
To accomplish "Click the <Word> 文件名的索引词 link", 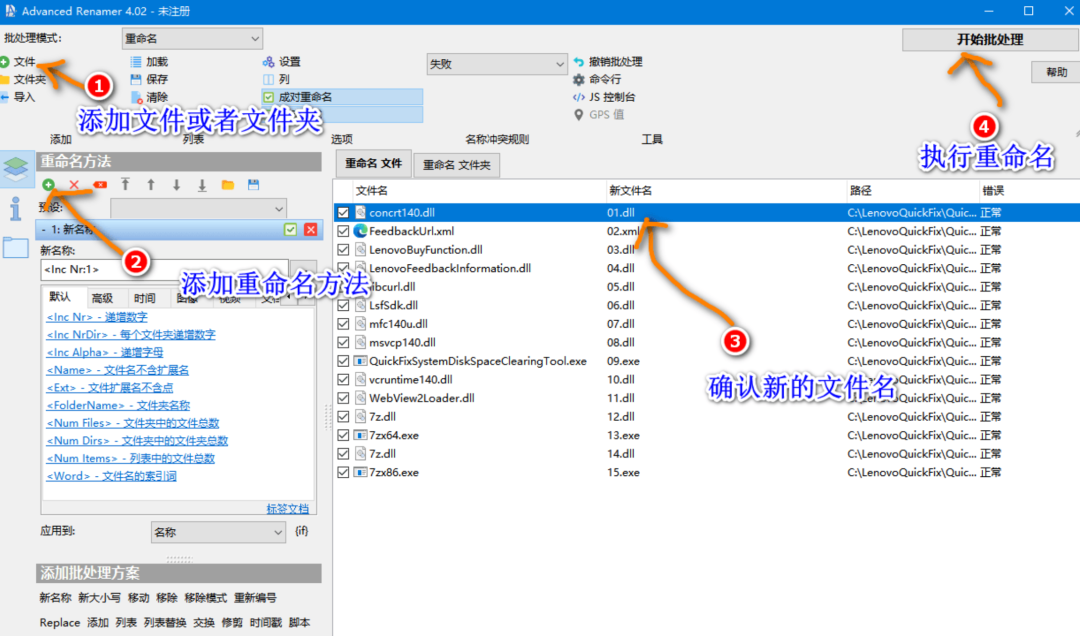I will tap(111, 476).
